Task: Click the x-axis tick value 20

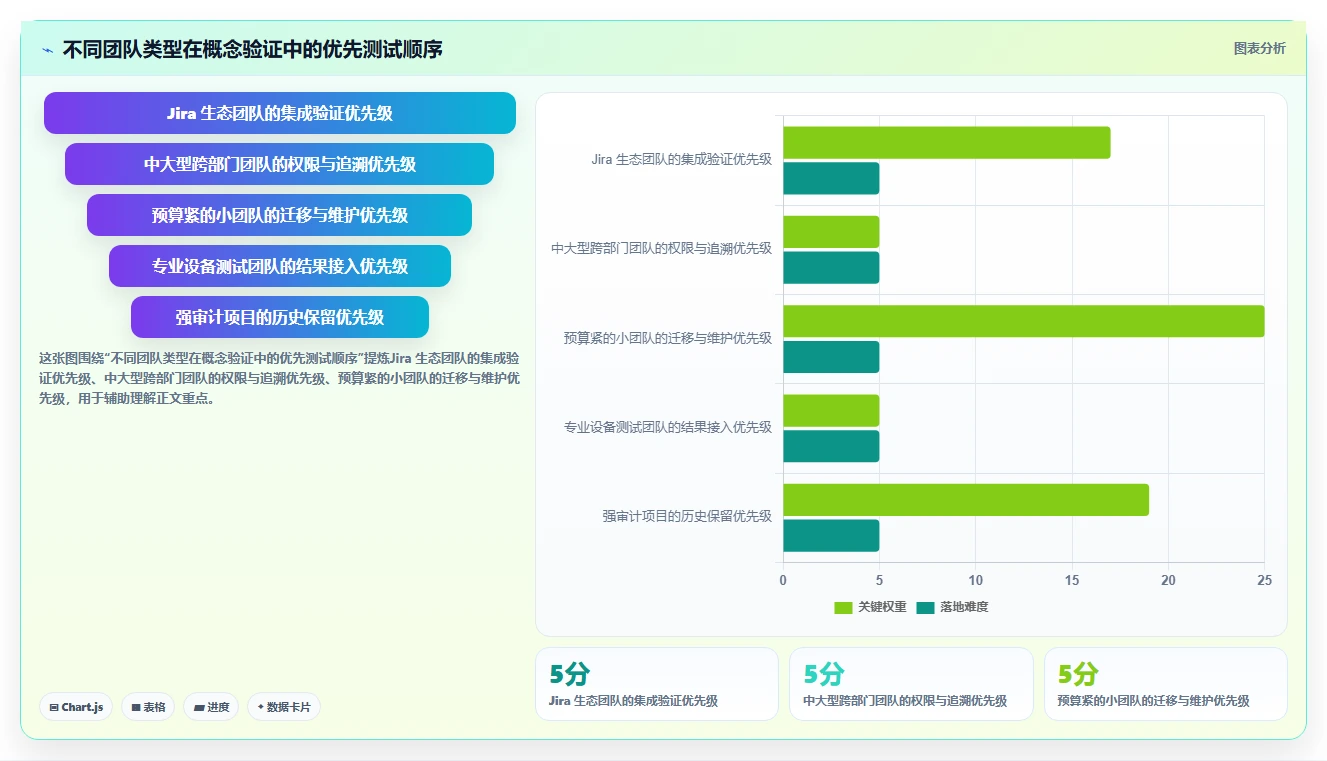Action: coord(1168,580)
